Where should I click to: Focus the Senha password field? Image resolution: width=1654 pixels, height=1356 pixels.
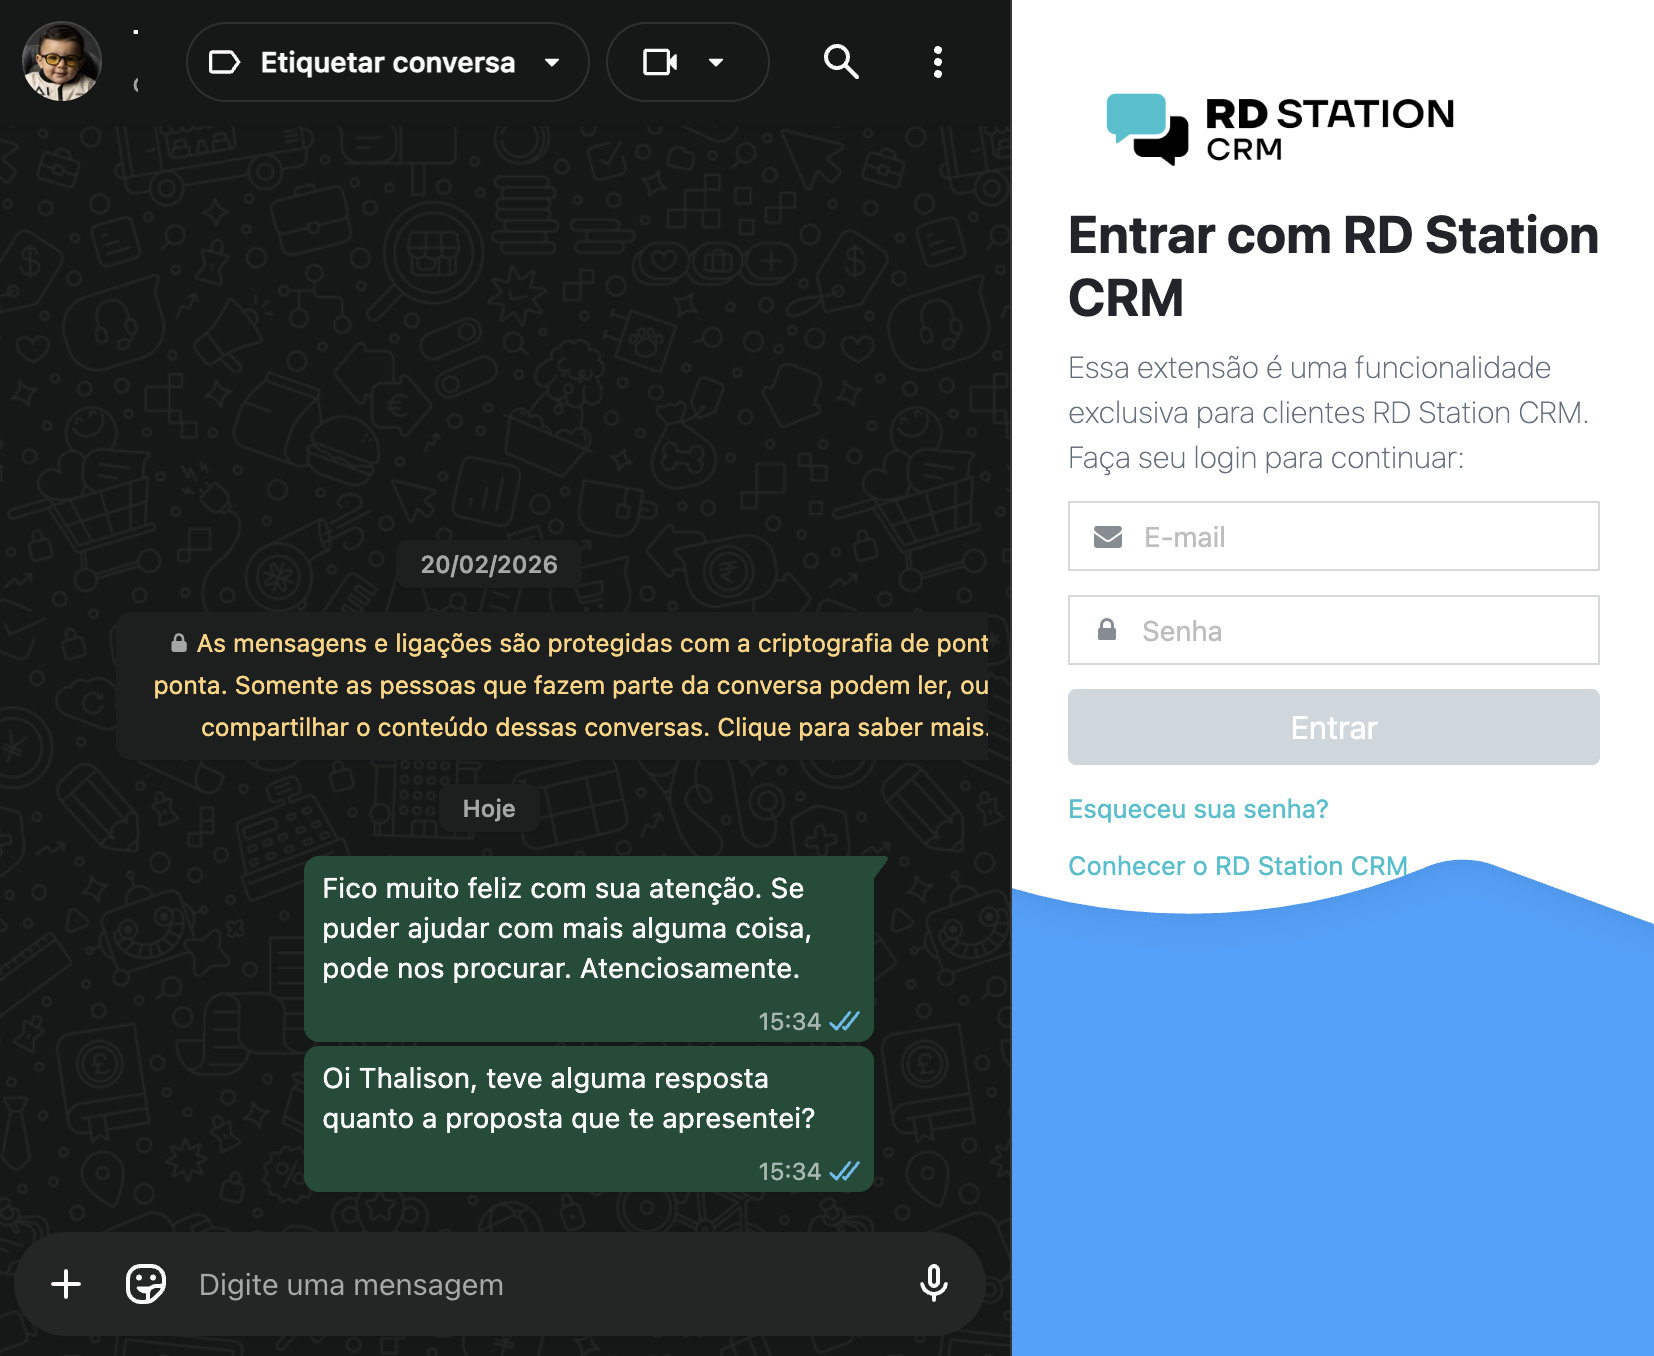1334,630
